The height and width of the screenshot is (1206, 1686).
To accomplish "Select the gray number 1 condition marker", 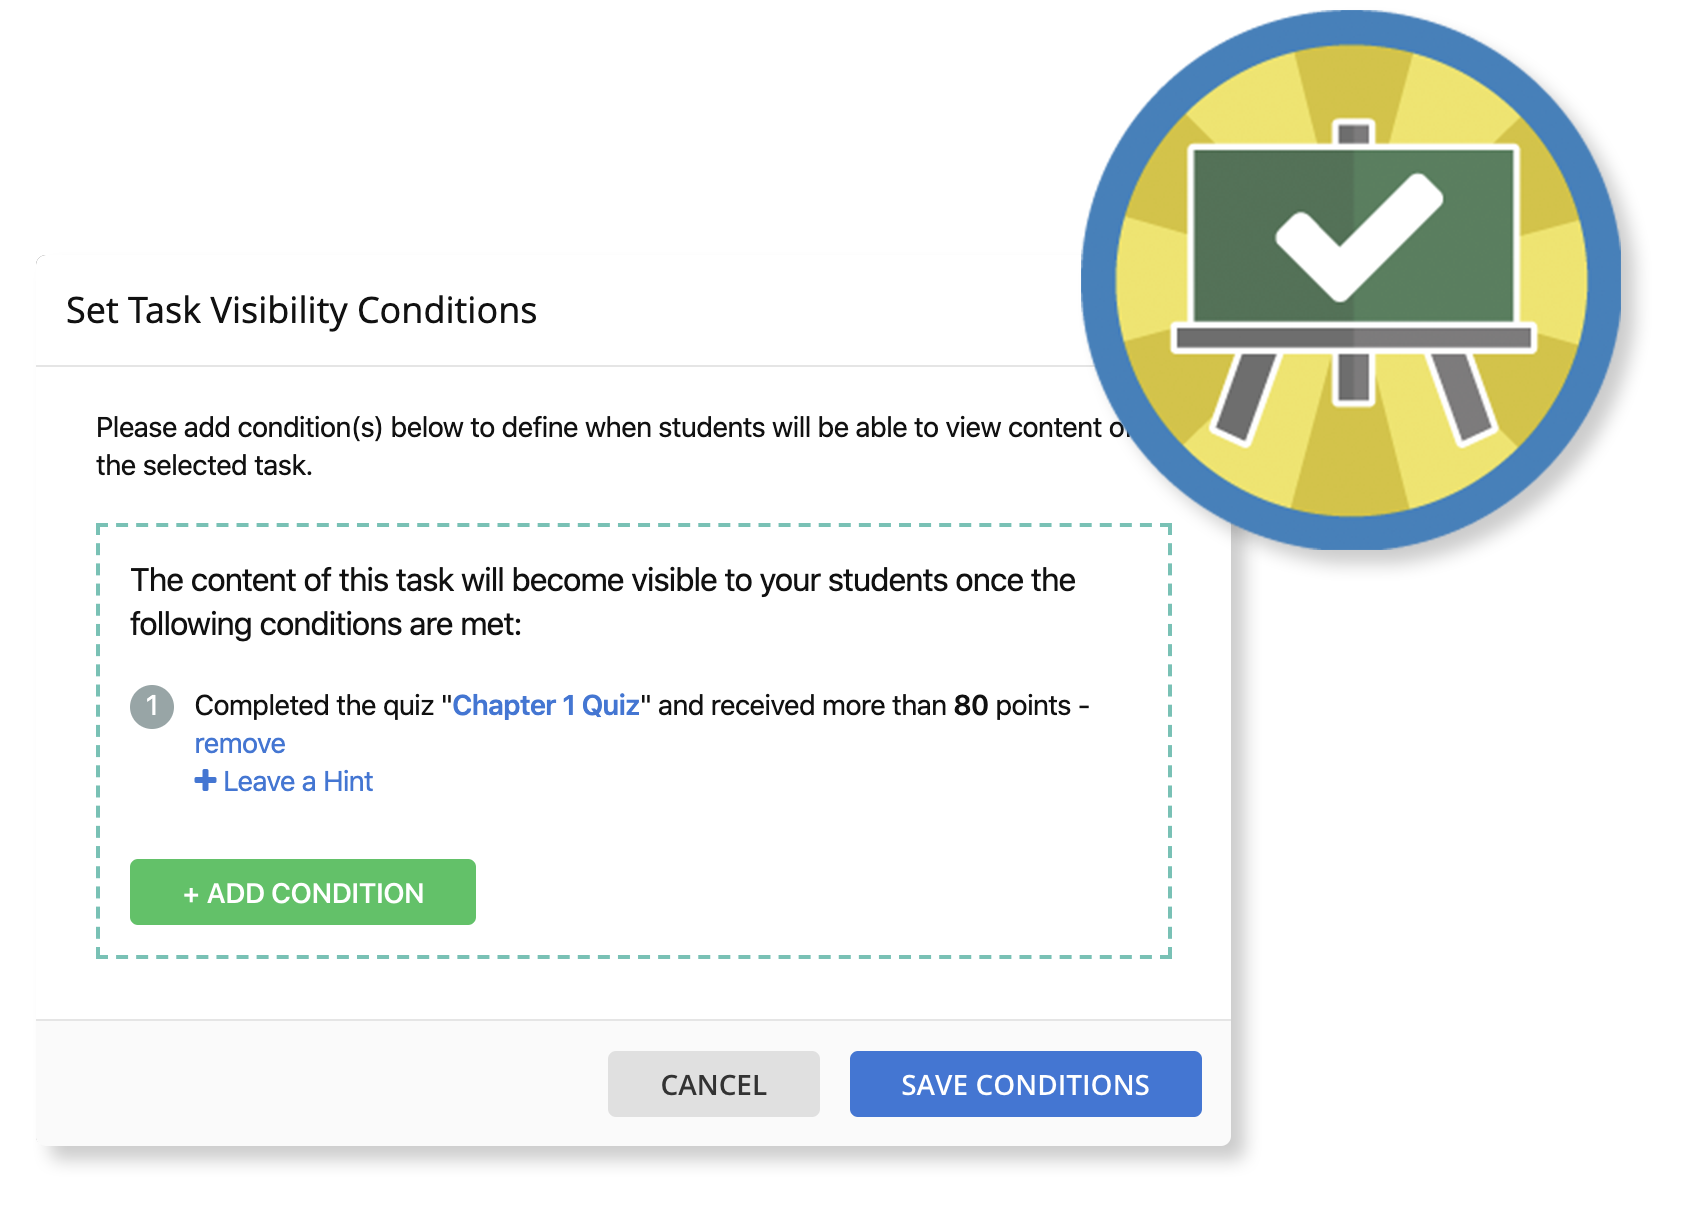I will pyautogui.click(x=152, y=706).
